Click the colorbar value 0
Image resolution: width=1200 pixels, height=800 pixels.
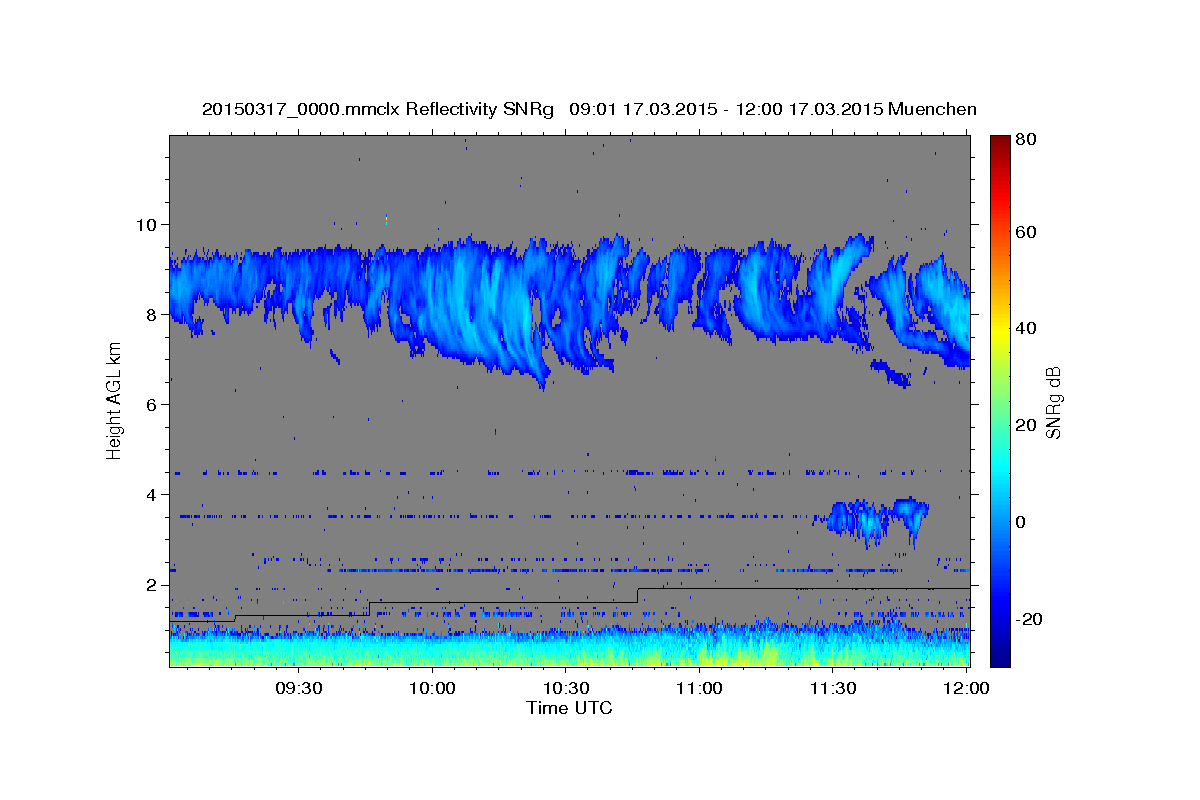pyautogui.click(x=1020, y=523)
